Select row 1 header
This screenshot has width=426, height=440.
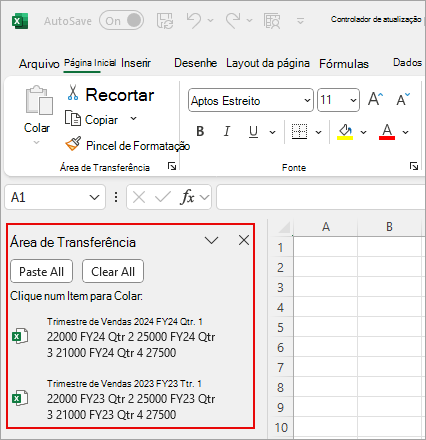281,247
